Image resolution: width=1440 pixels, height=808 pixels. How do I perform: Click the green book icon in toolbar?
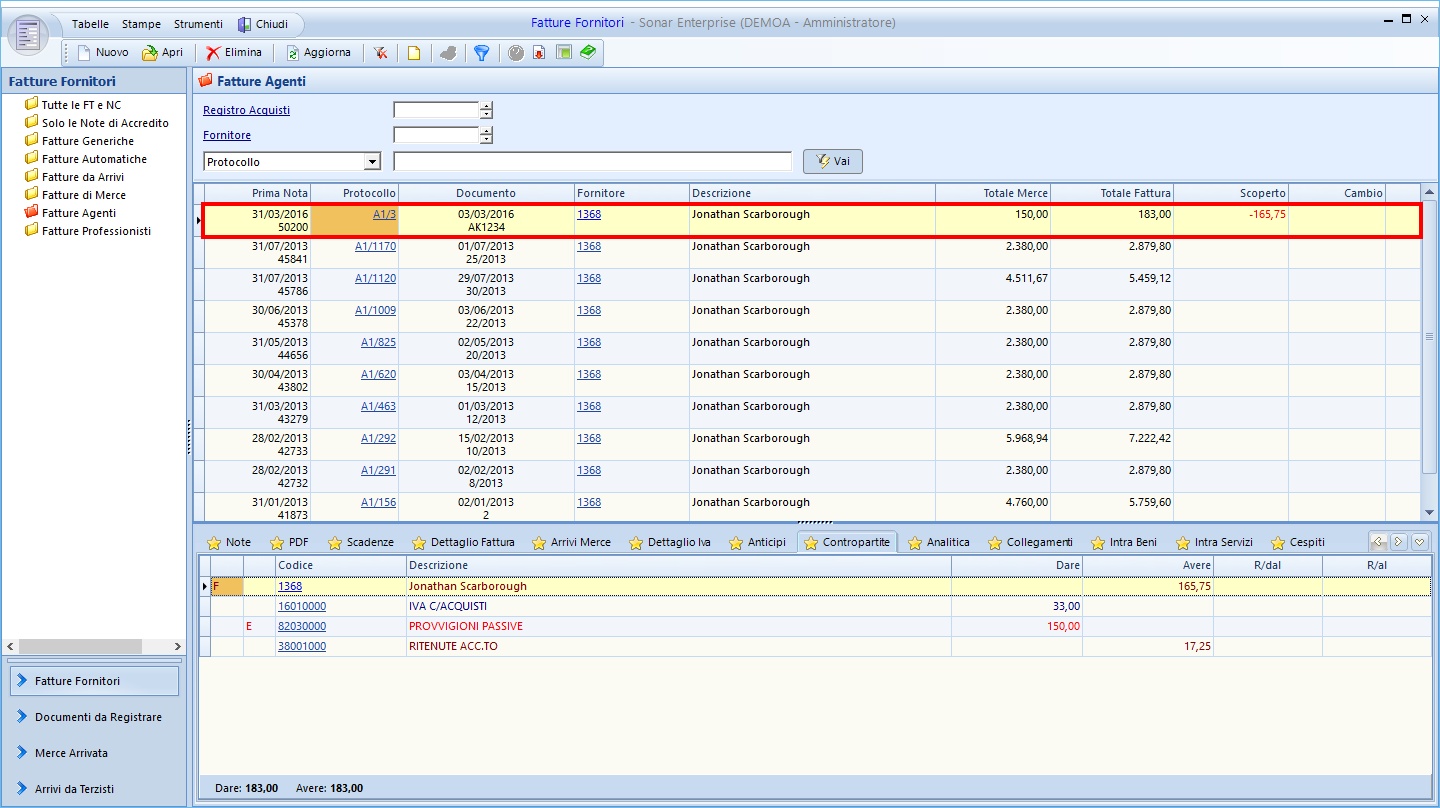[587, 52]
